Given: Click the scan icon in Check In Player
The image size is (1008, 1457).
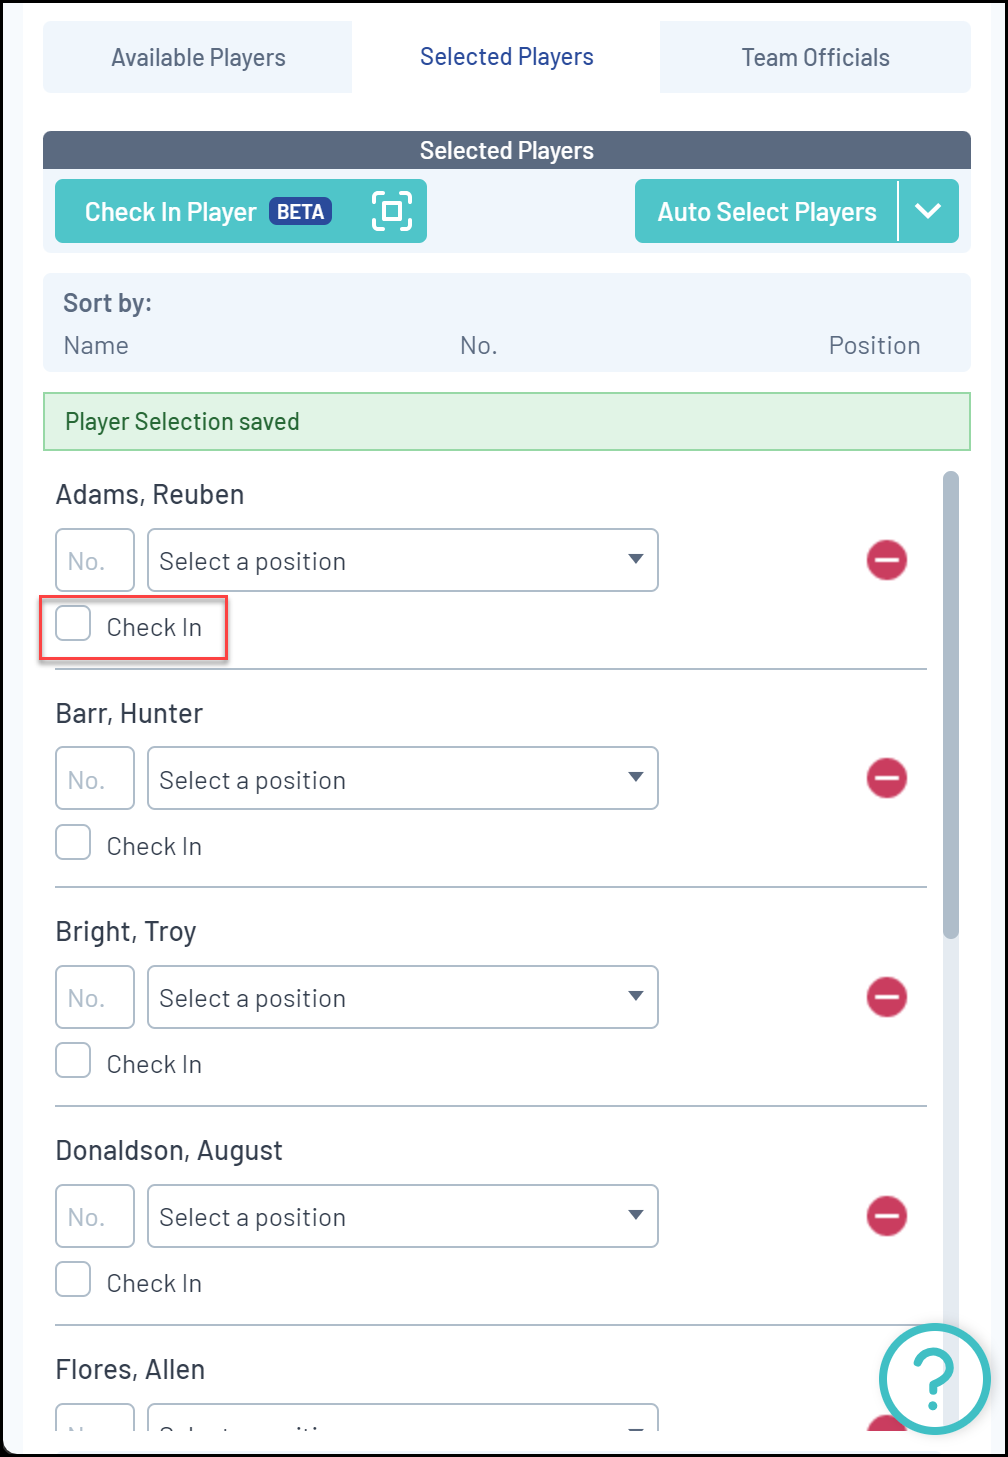Looking at the screenshot, I should 392,211.
